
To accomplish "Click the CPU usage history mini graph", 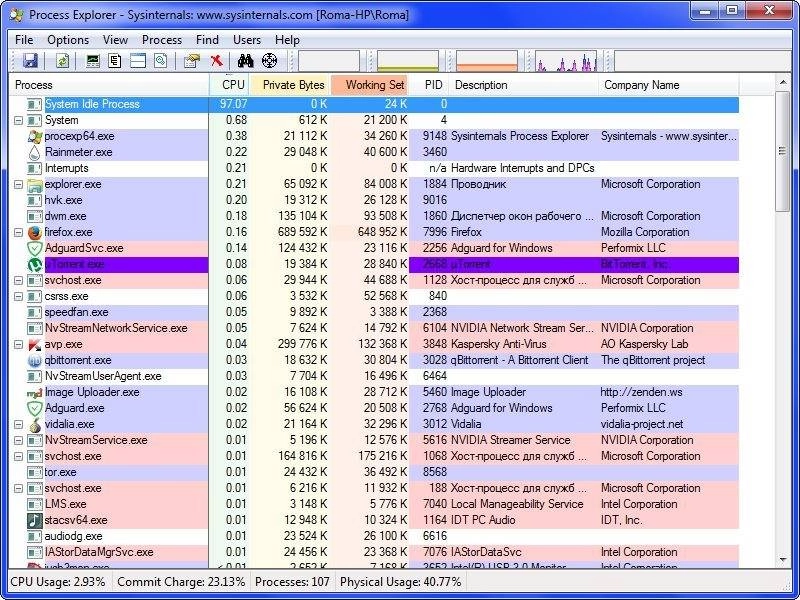I will [329, 61].
